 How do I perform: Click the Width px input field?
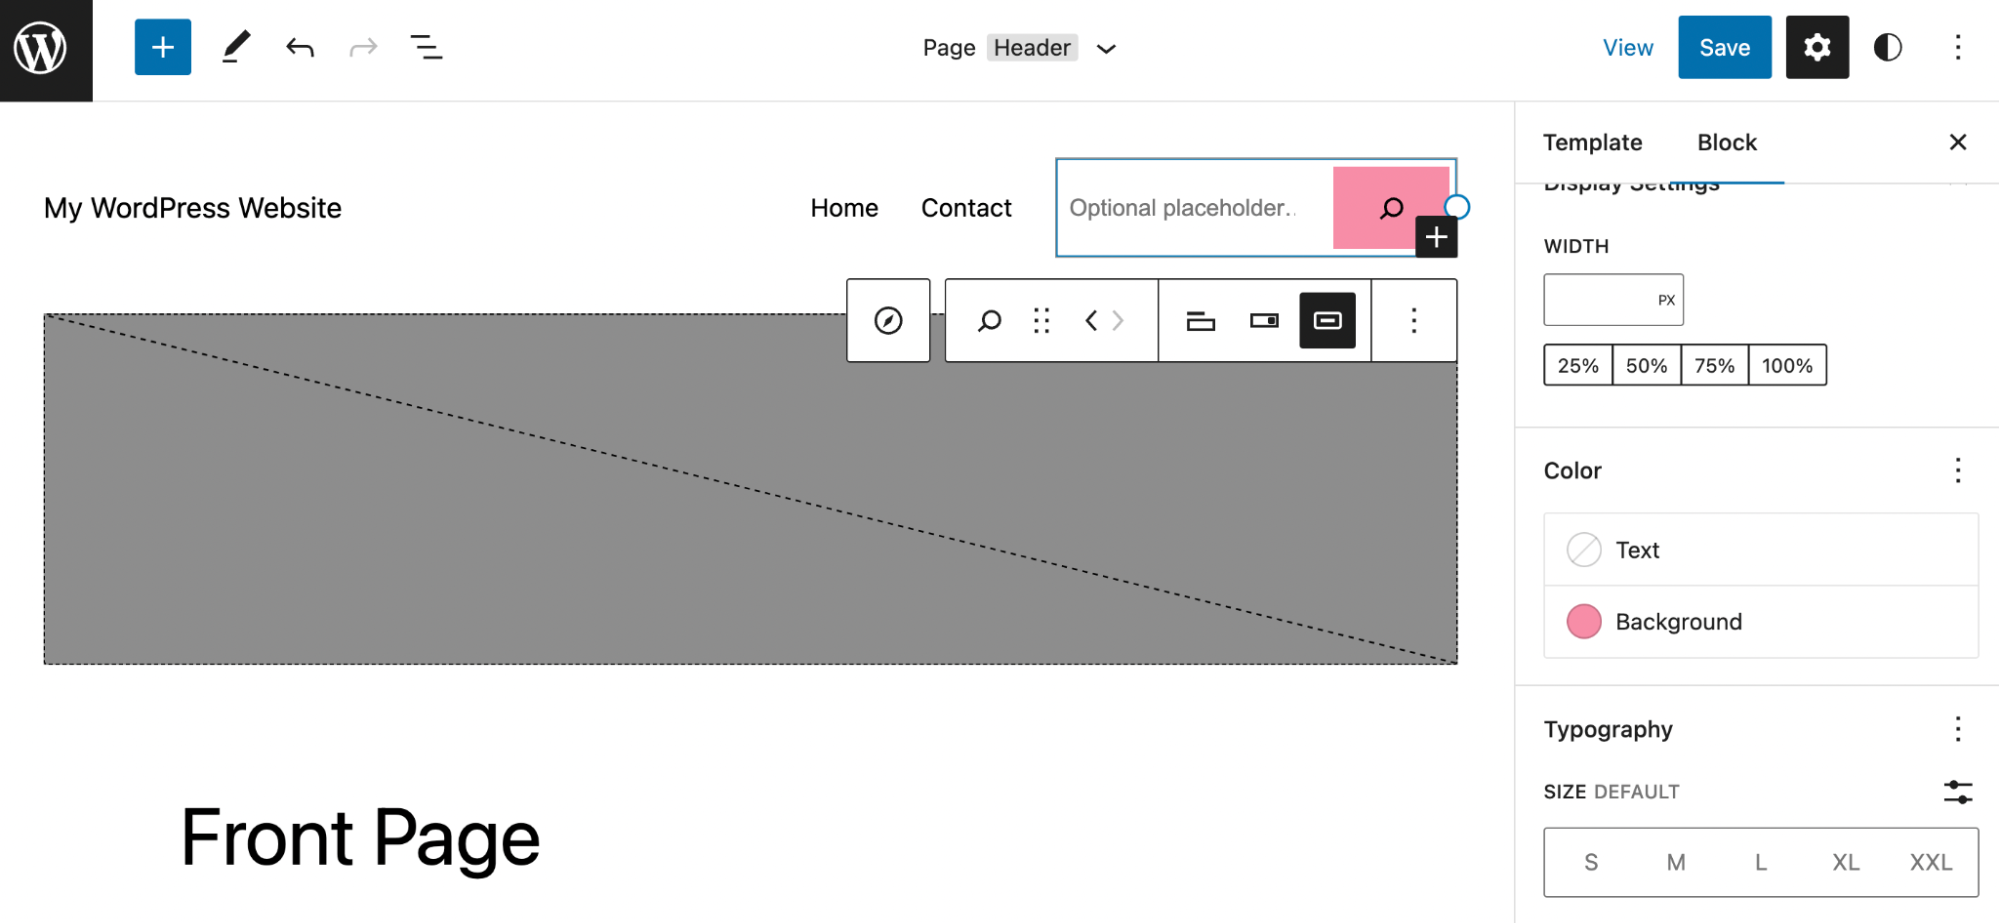1613,299
